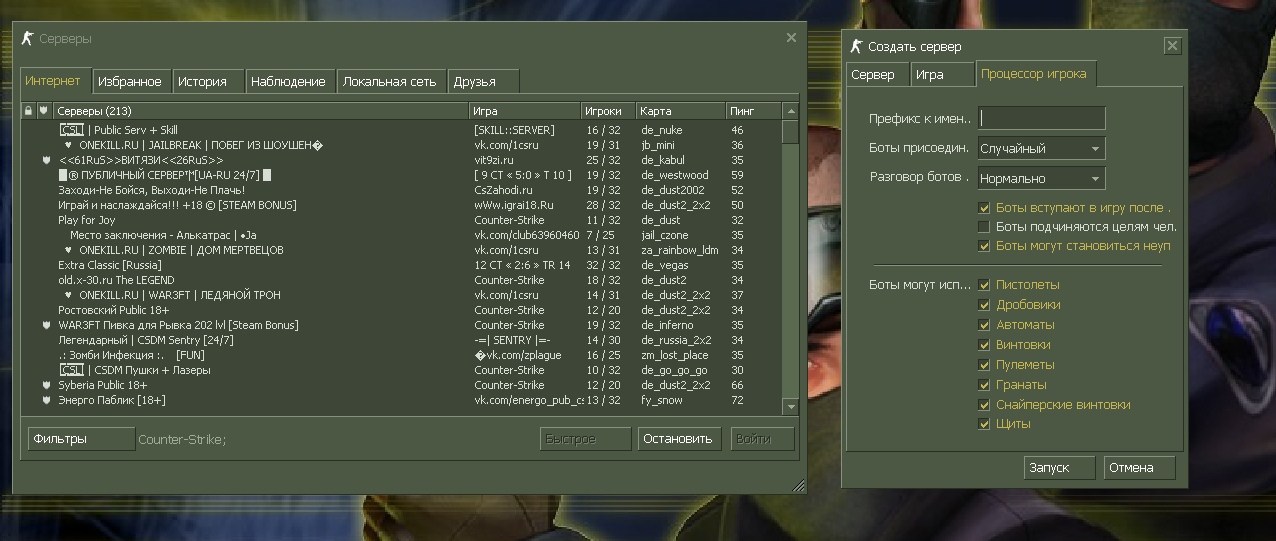The width and height of the screenshot is (1276, 541).
Task: Select server 'ONEKILL.RU | ZOMBIE | ДОМ МЕРТВЕЦОВ'
Action: pos(401,250)
